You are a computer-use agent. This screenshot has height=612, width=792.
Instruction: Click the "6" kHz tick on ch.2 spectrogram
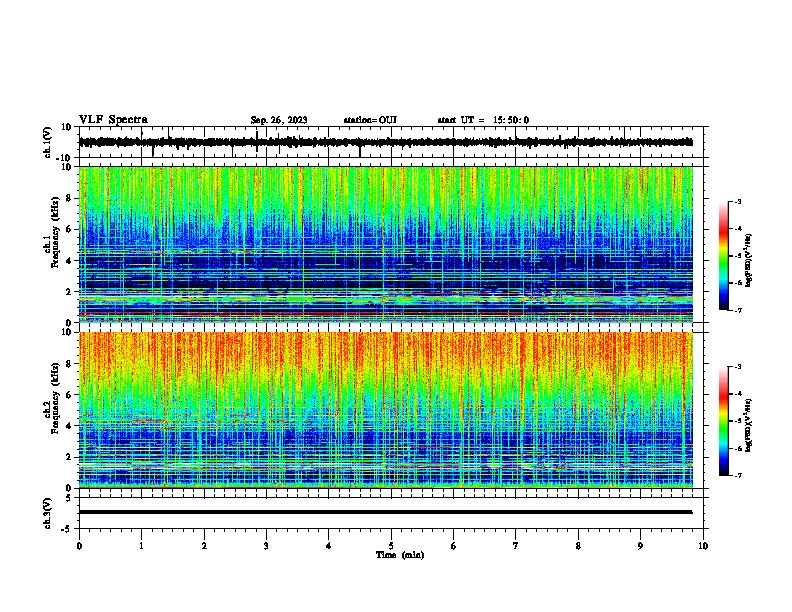[x=70, y=395]
